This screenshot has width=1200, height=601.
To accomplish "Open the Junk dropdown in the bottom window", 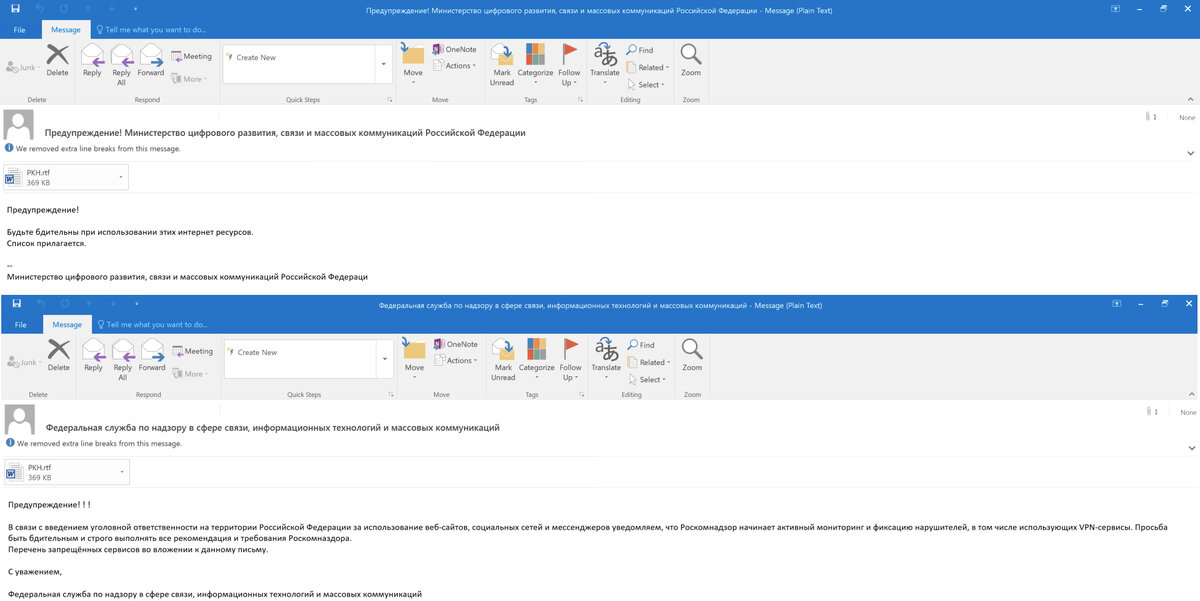I will coord(25,363).
